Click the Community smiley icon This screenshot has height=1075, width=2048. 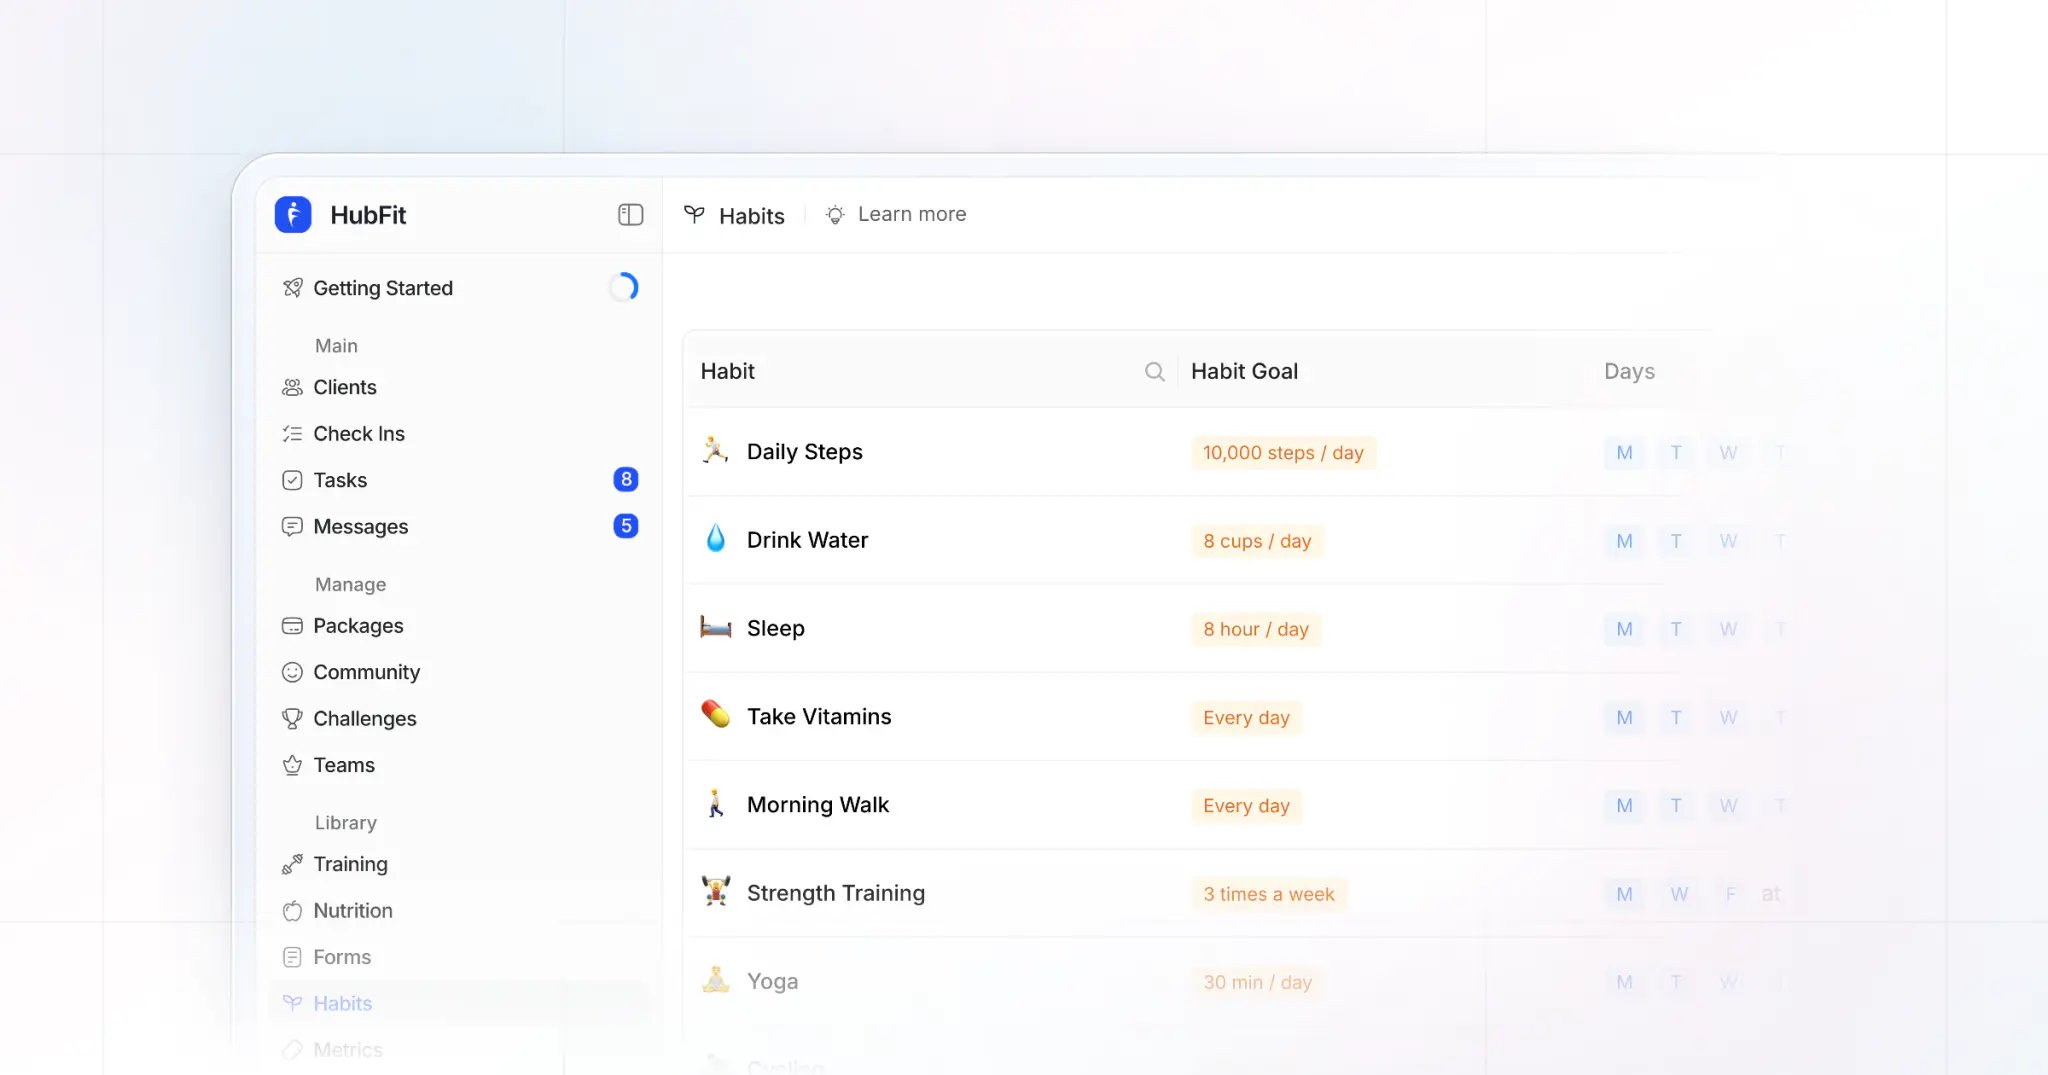(292, 672)
